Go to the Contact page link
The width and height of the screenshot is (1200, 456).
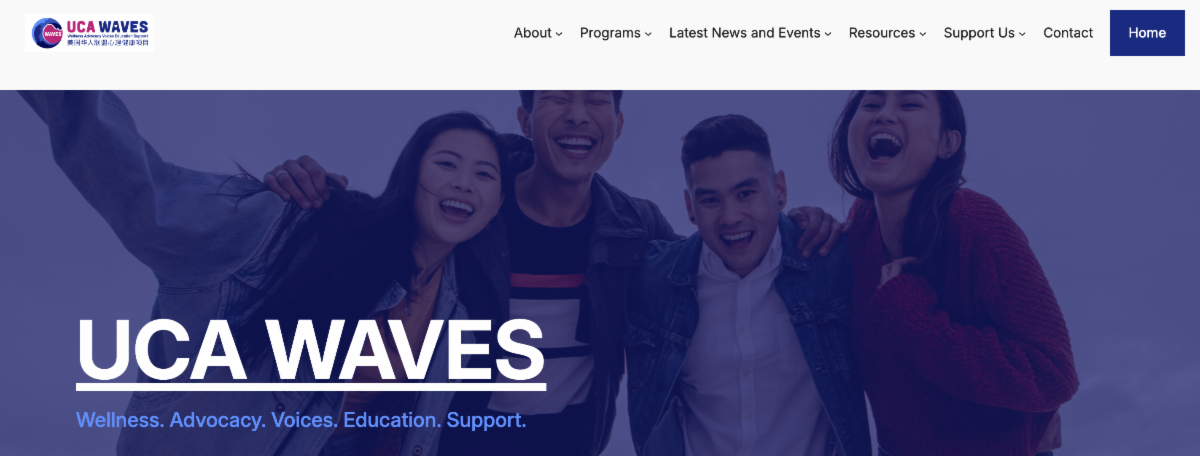pos(1068,33)
